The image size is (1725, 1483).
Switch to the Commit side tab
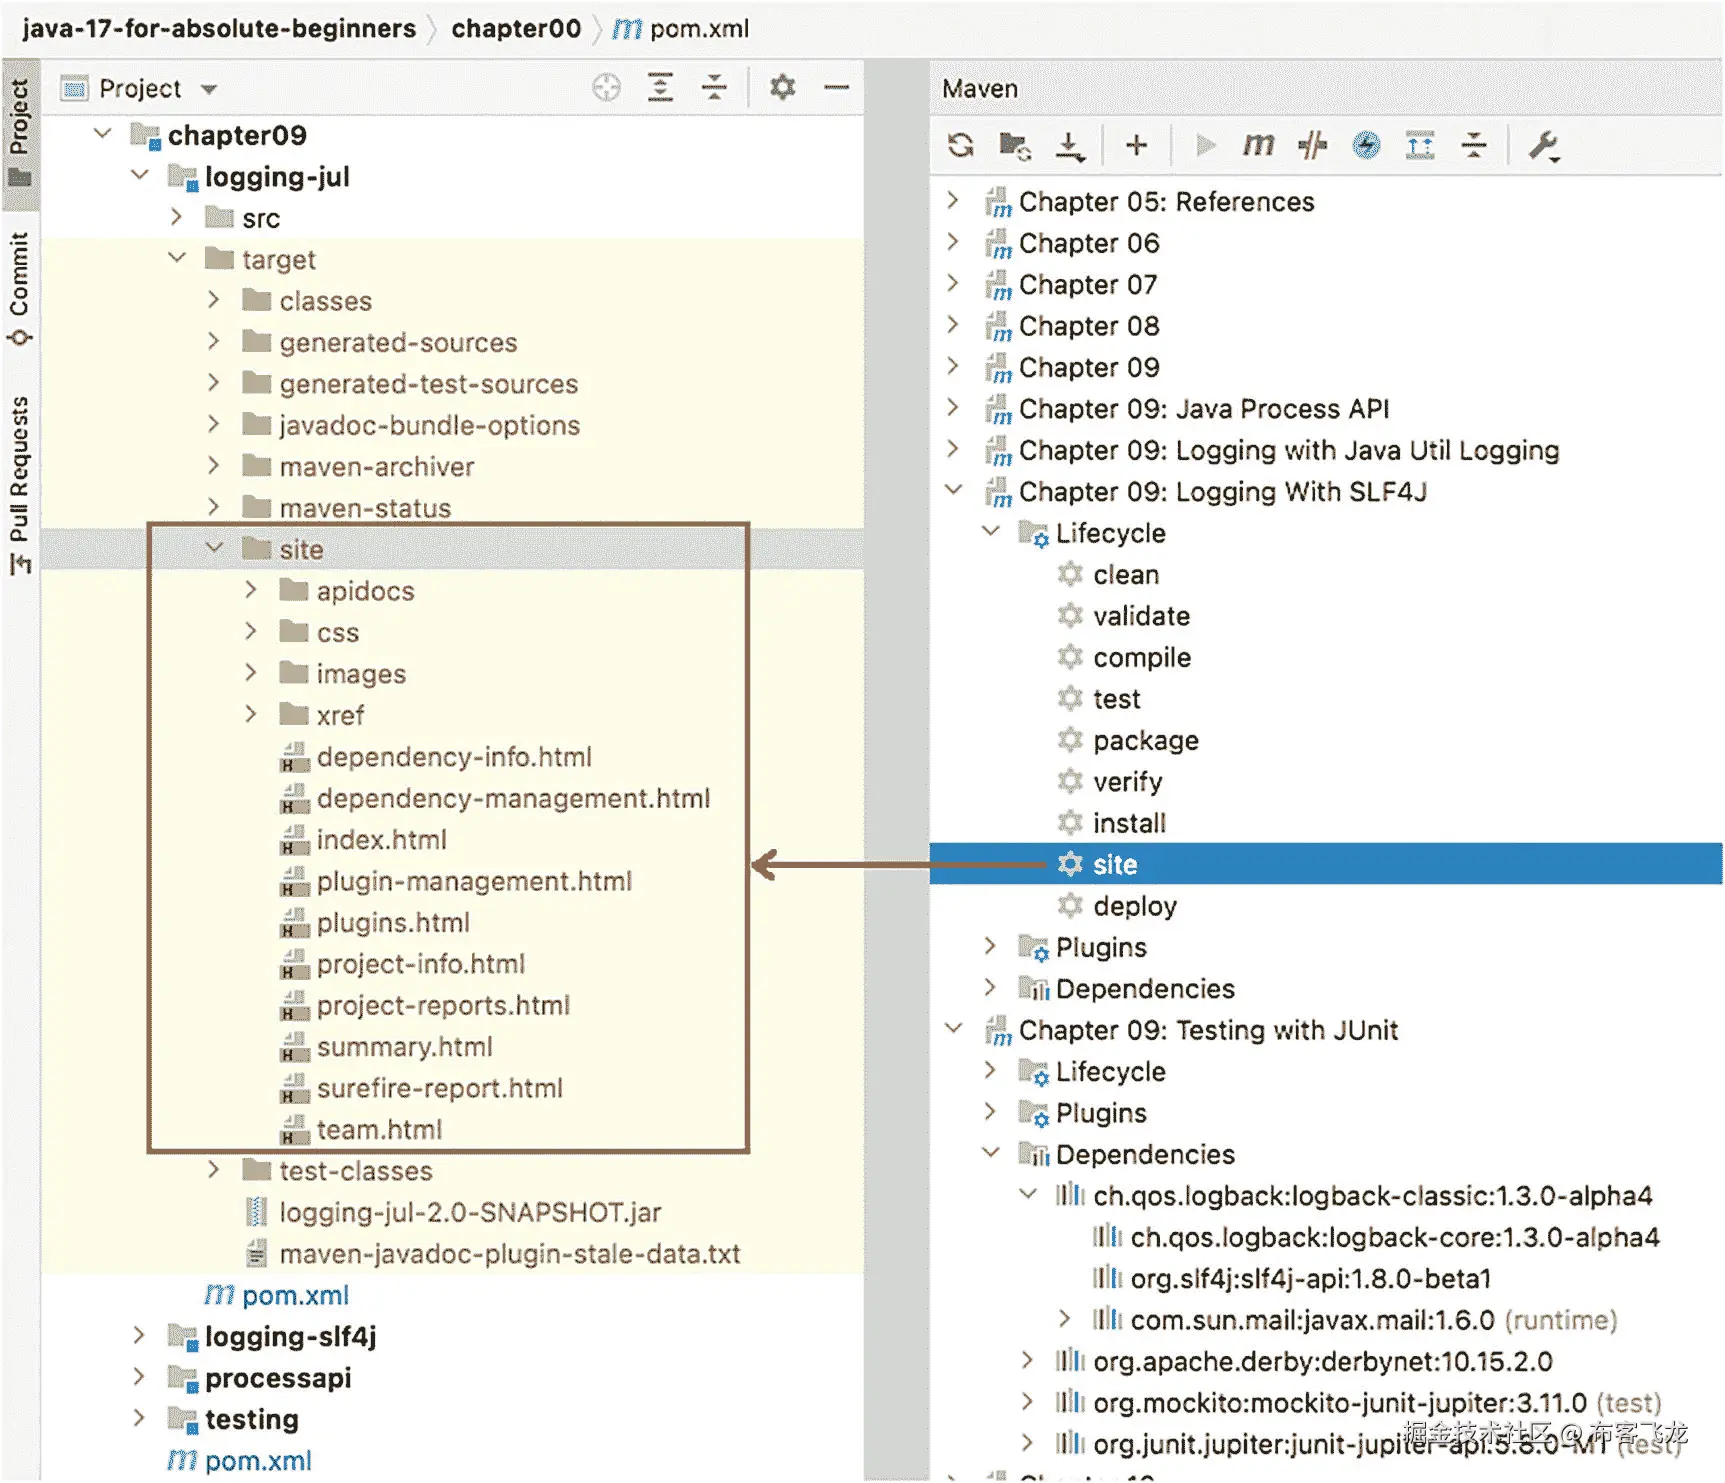coord(20,289)
